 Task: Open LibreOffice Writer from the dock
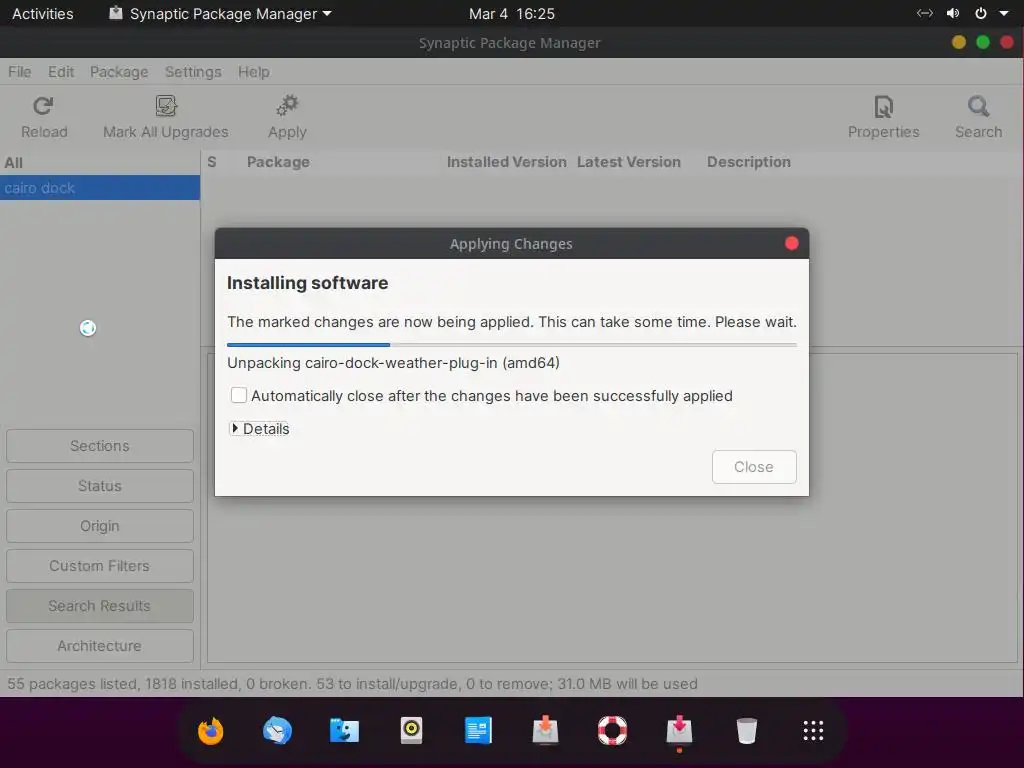pos(478,731)
